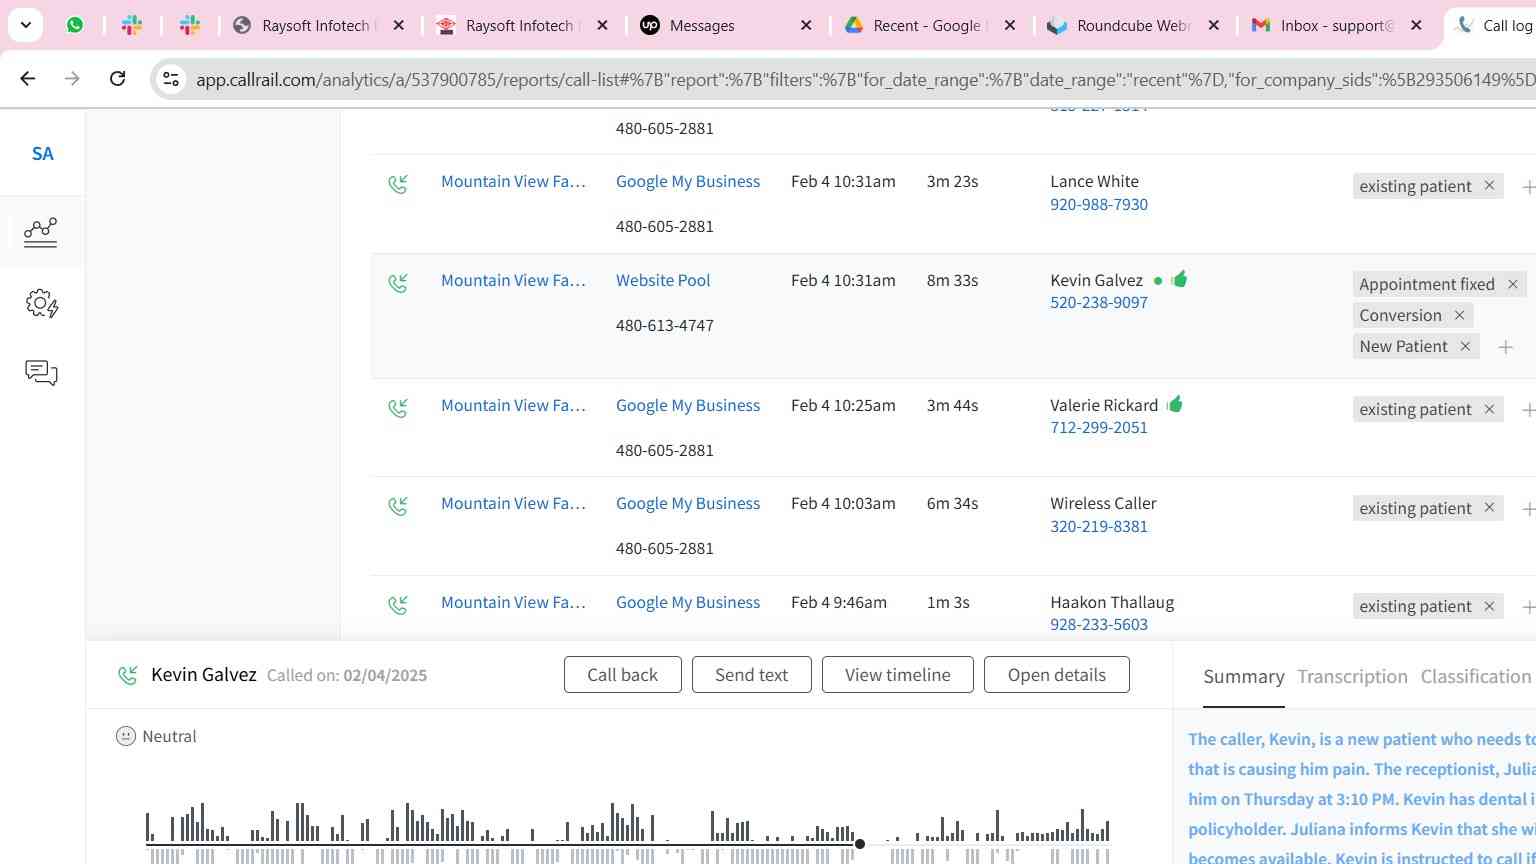Image resolution: width=1536 pixels, height=864 pixels.
Task: Open the Analytics sidebar icon
Action: point(41,232)
